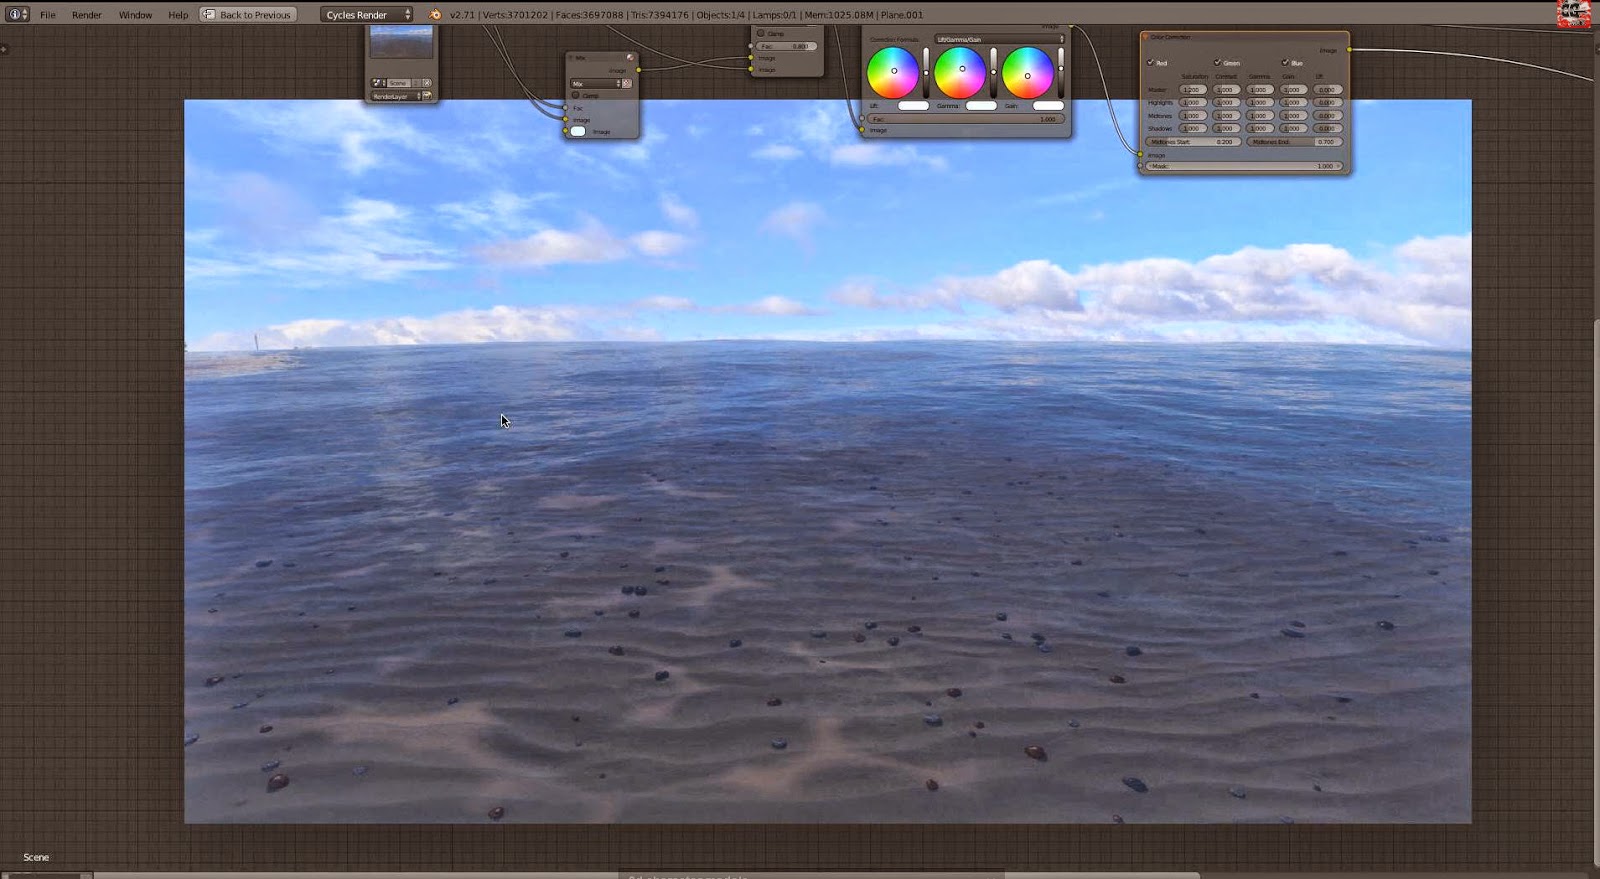This screenshot has width=1600, height=879.
Task: Click the Lift white color swatch
Action: pyautogui.click(x=914, y=105)
